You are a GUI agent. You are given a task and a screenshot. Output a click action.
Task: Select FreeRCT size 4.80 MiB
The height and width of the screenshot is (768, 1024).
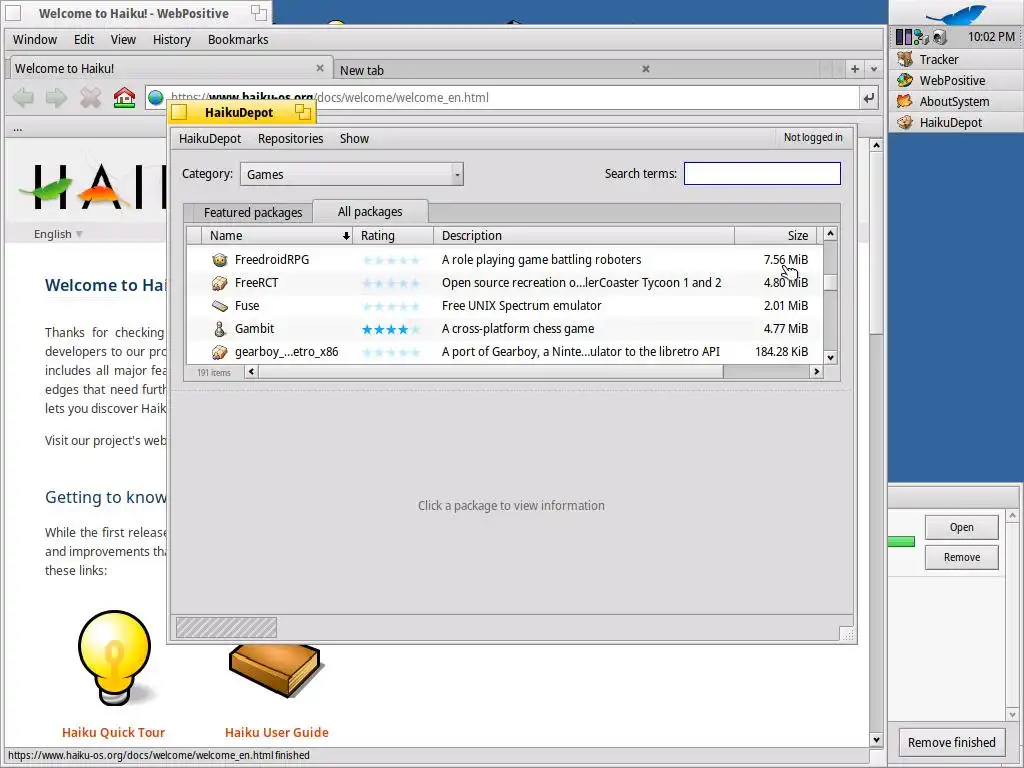(x=786, y=283)
